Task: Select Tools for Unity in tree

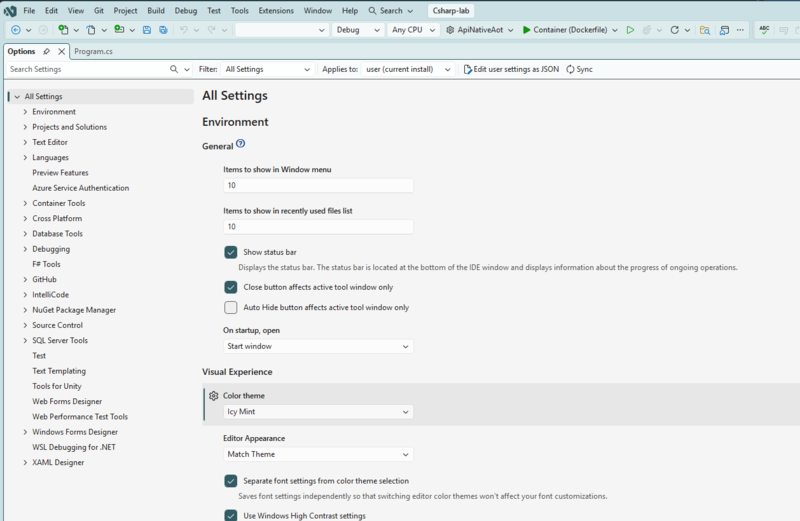Action: pyautogui.click(x=57, y=386)
